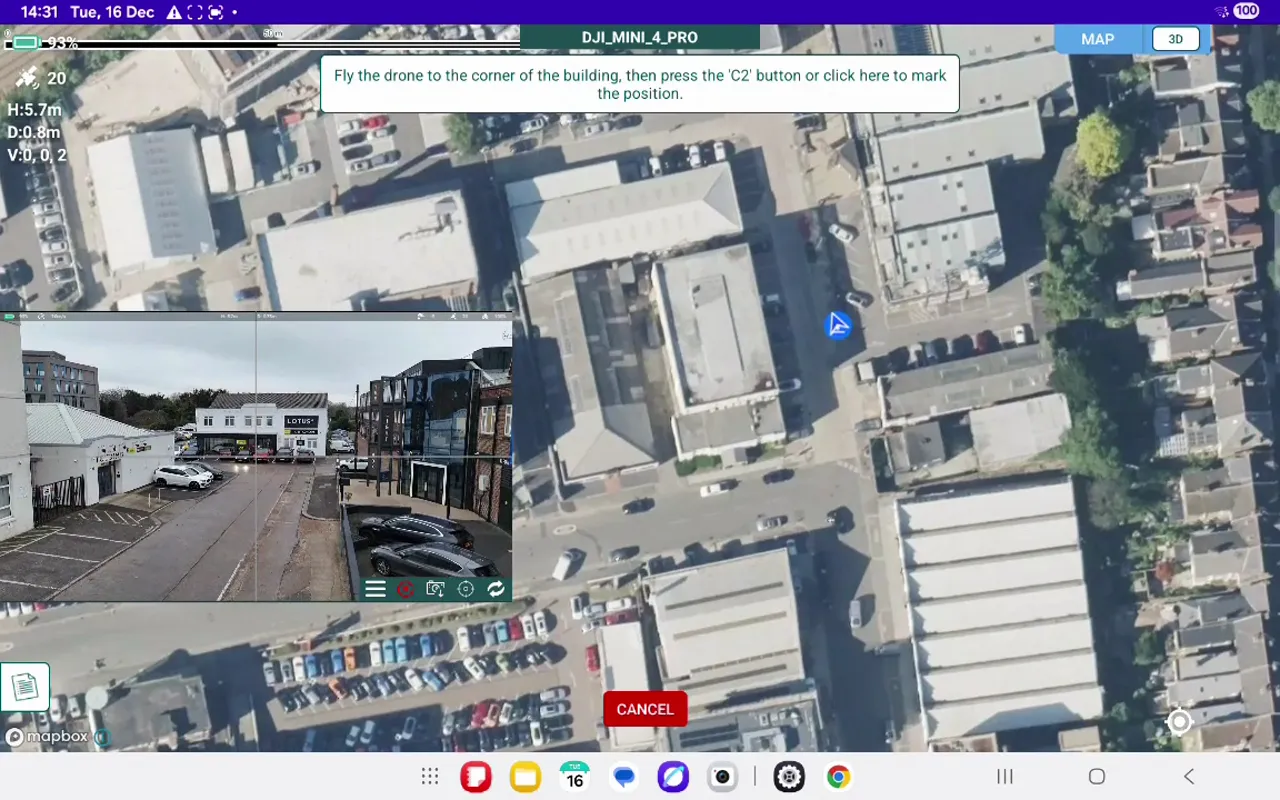This screenshot has height=800, width=1280.
Task: Launch Chrome from the taskbar
Action: point(837,776)
